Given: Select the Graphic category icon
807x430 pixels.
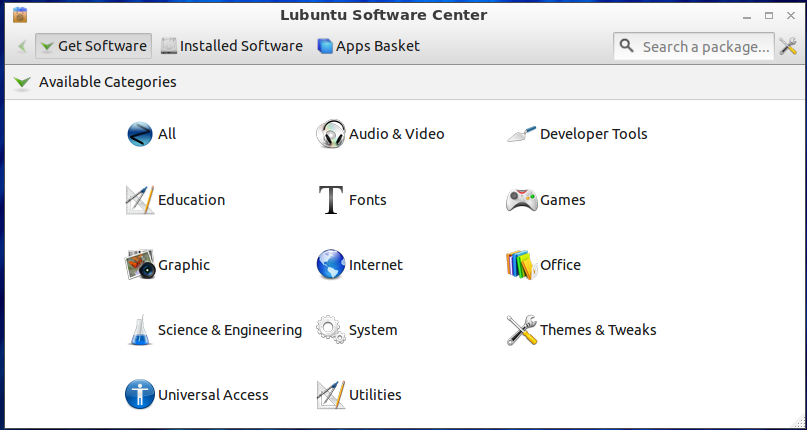Looking at the screenshot, I should click(x=140, y=265).
